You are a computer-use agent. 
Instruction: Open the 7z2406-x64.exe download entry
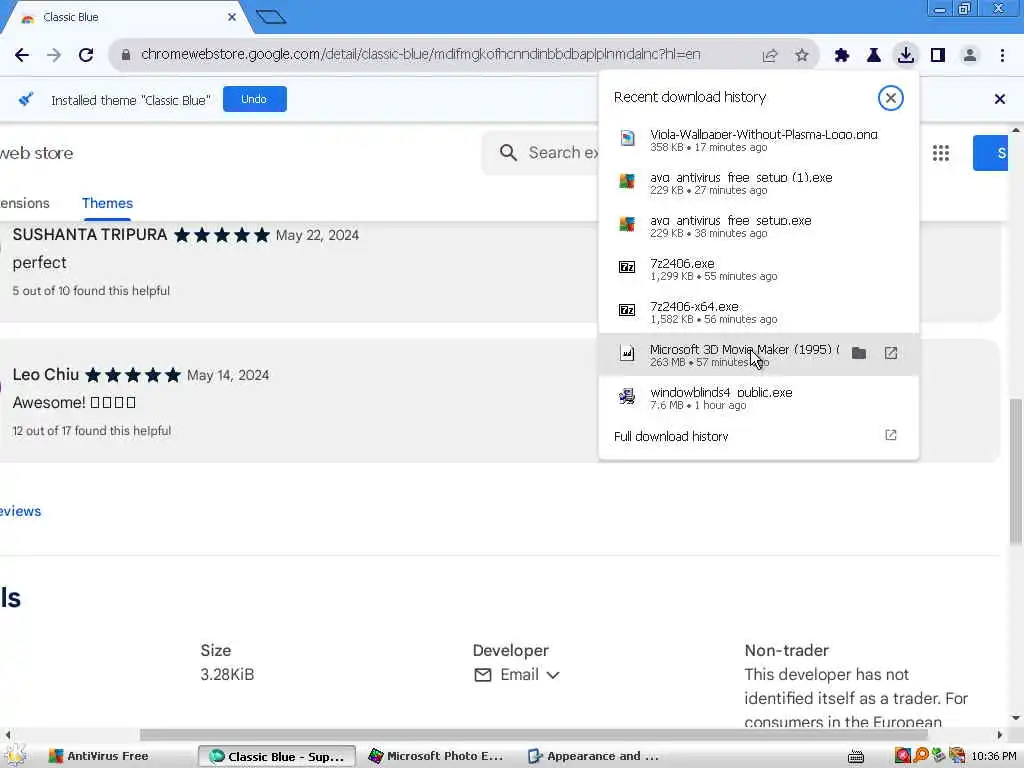coord(758,312)
